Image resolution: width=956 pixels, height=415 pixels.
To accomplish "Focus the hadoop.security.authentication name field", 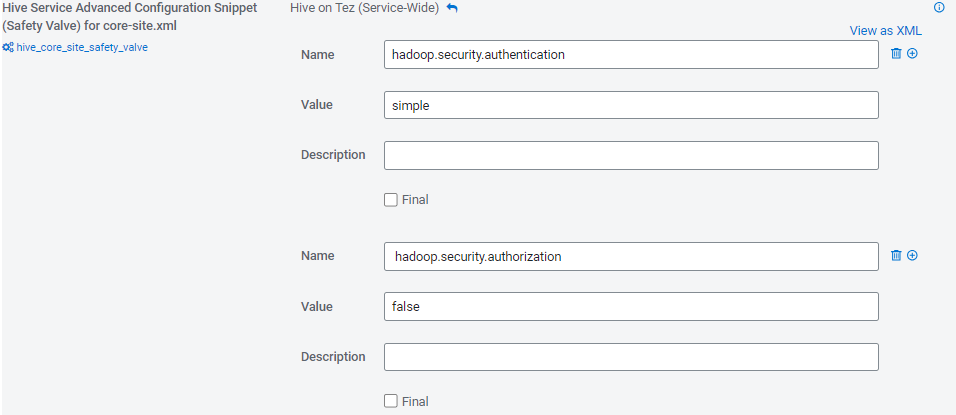I will point(631,55).
